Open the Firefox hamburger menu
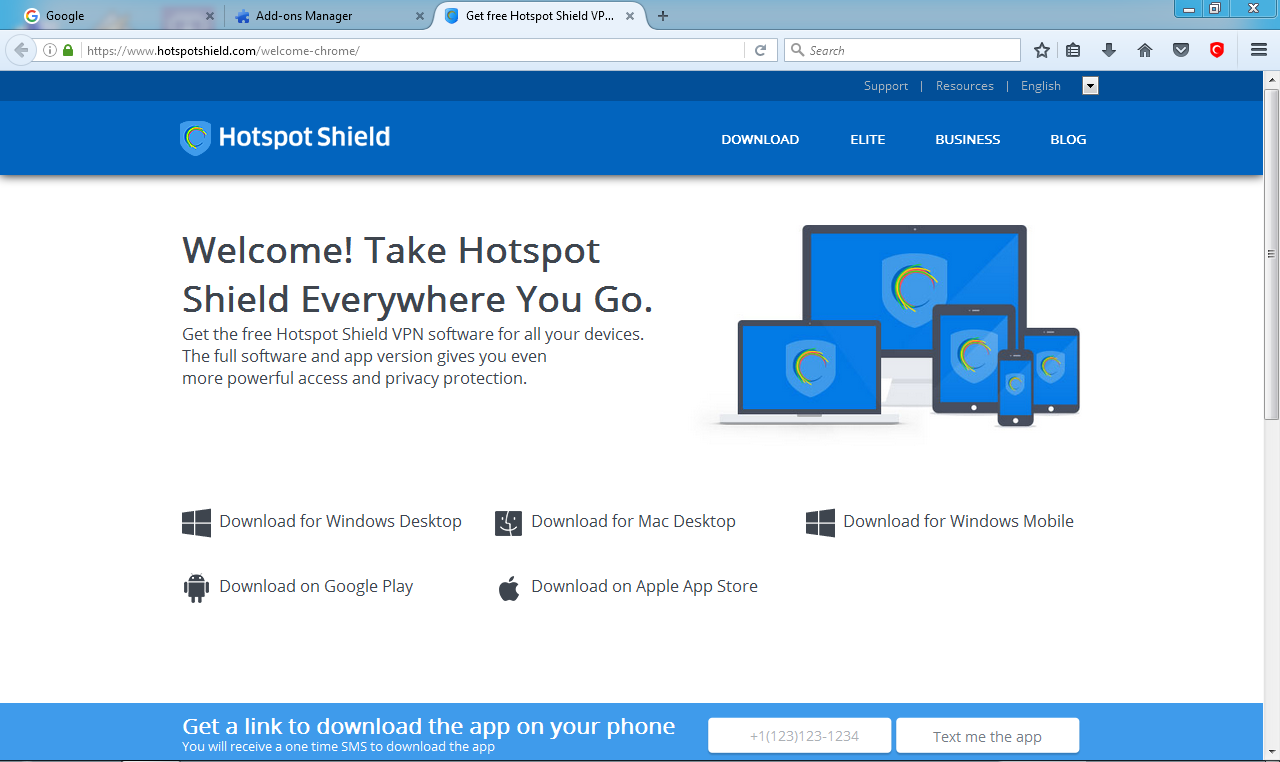This screenshot has height=762, width=1280. click(x=1259, y=50)
